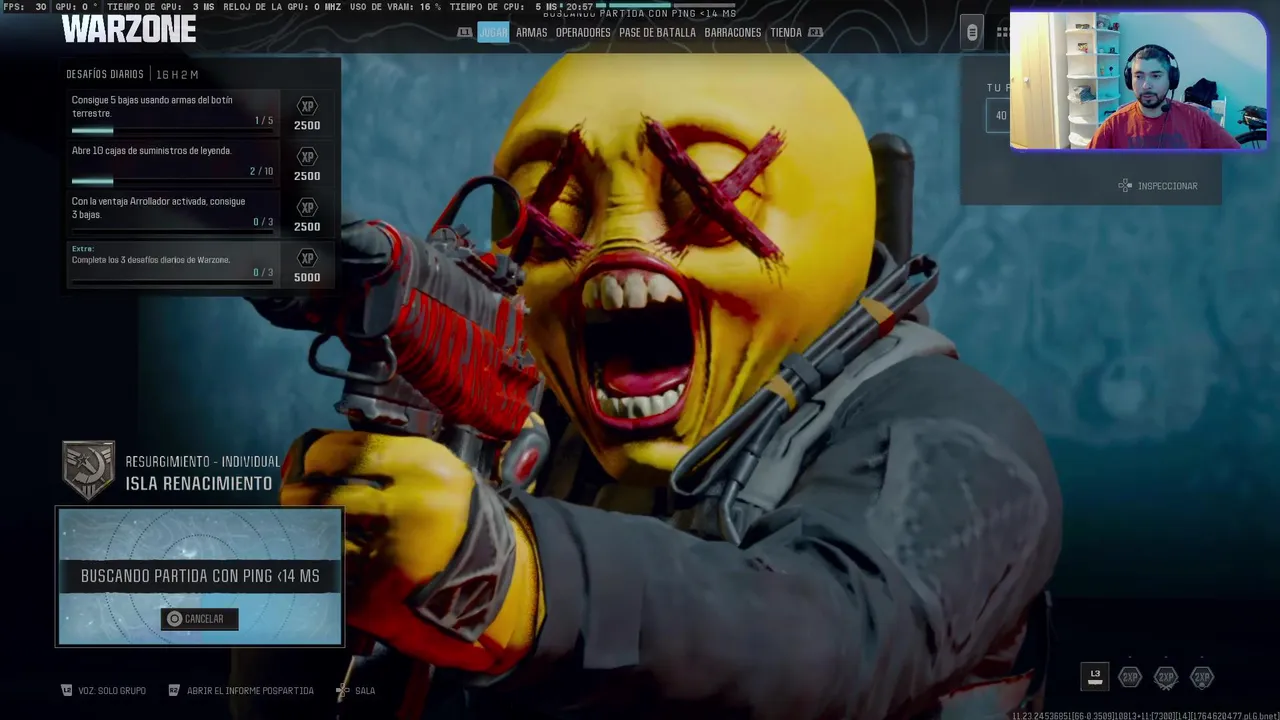Click the circle icon on CANCELAR button
This screenshot has width=1280, height=720.
pyautogui.click(x=175, y=619)
